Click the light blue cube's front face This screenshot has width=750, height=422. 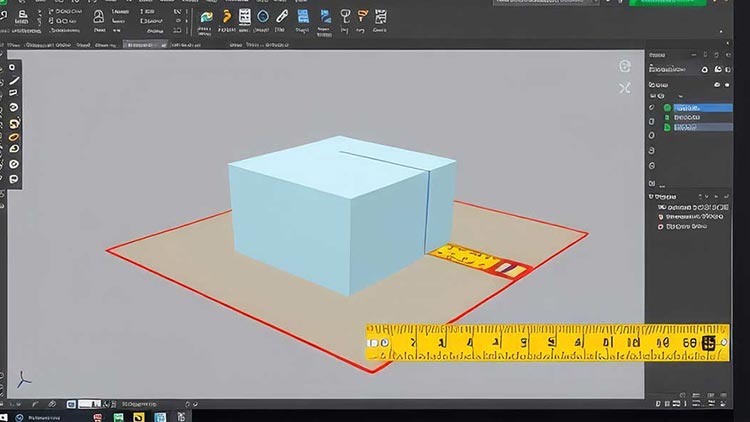(290, 239)
